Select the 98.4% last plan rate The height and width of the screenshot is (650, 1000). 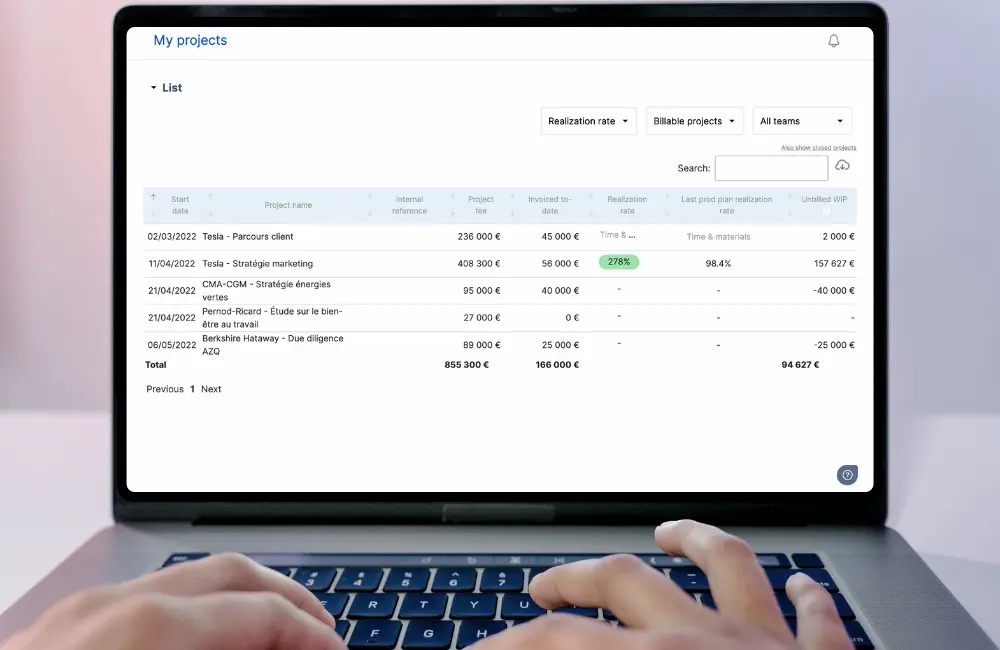click(x=718, y=263)
